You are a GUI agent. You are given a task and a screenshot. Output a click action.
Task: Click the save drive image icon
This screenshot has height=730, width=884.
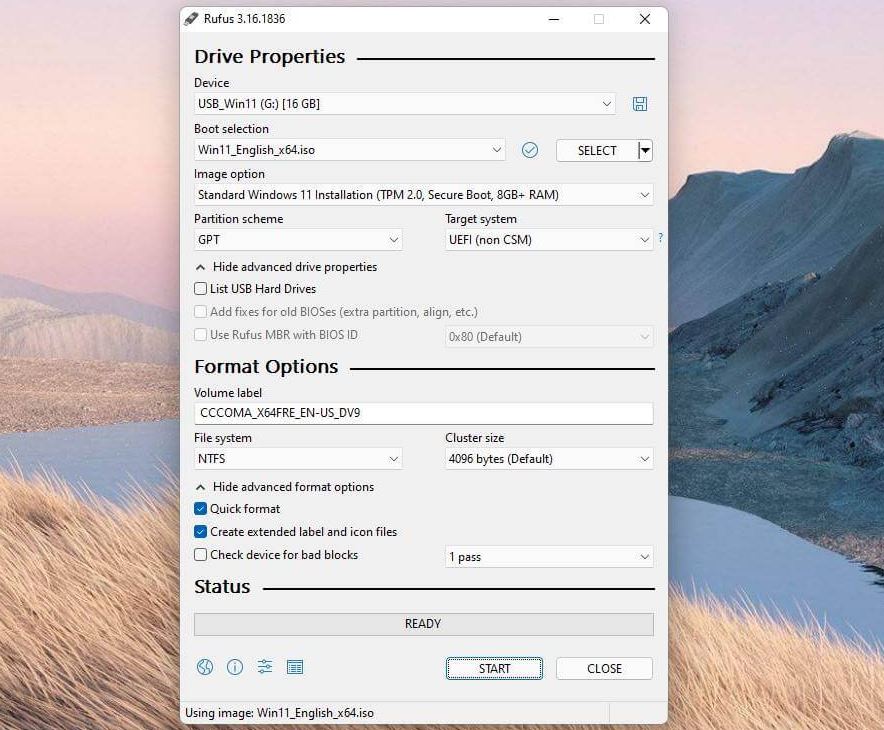pyautogui.click(x=639, y=104)
